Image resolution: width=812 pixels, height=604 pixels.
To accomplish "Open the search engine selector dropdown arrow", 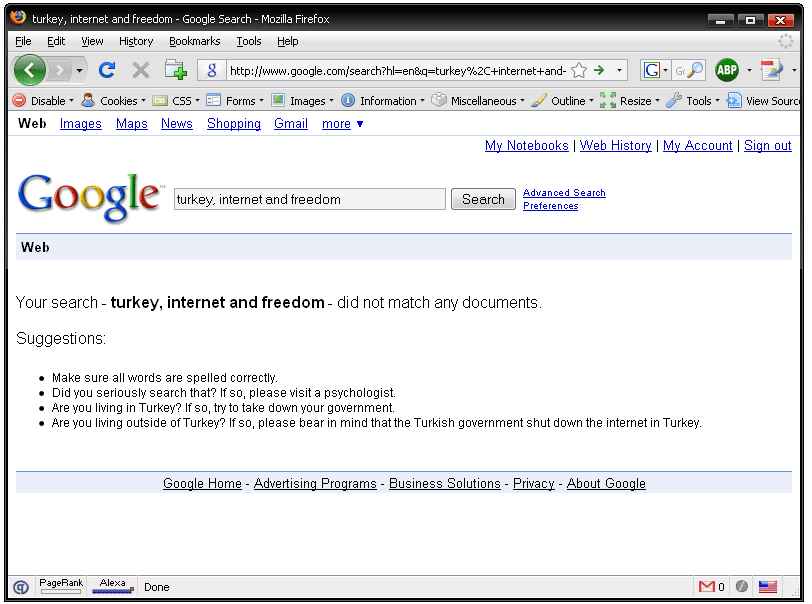I will [665, 70].
